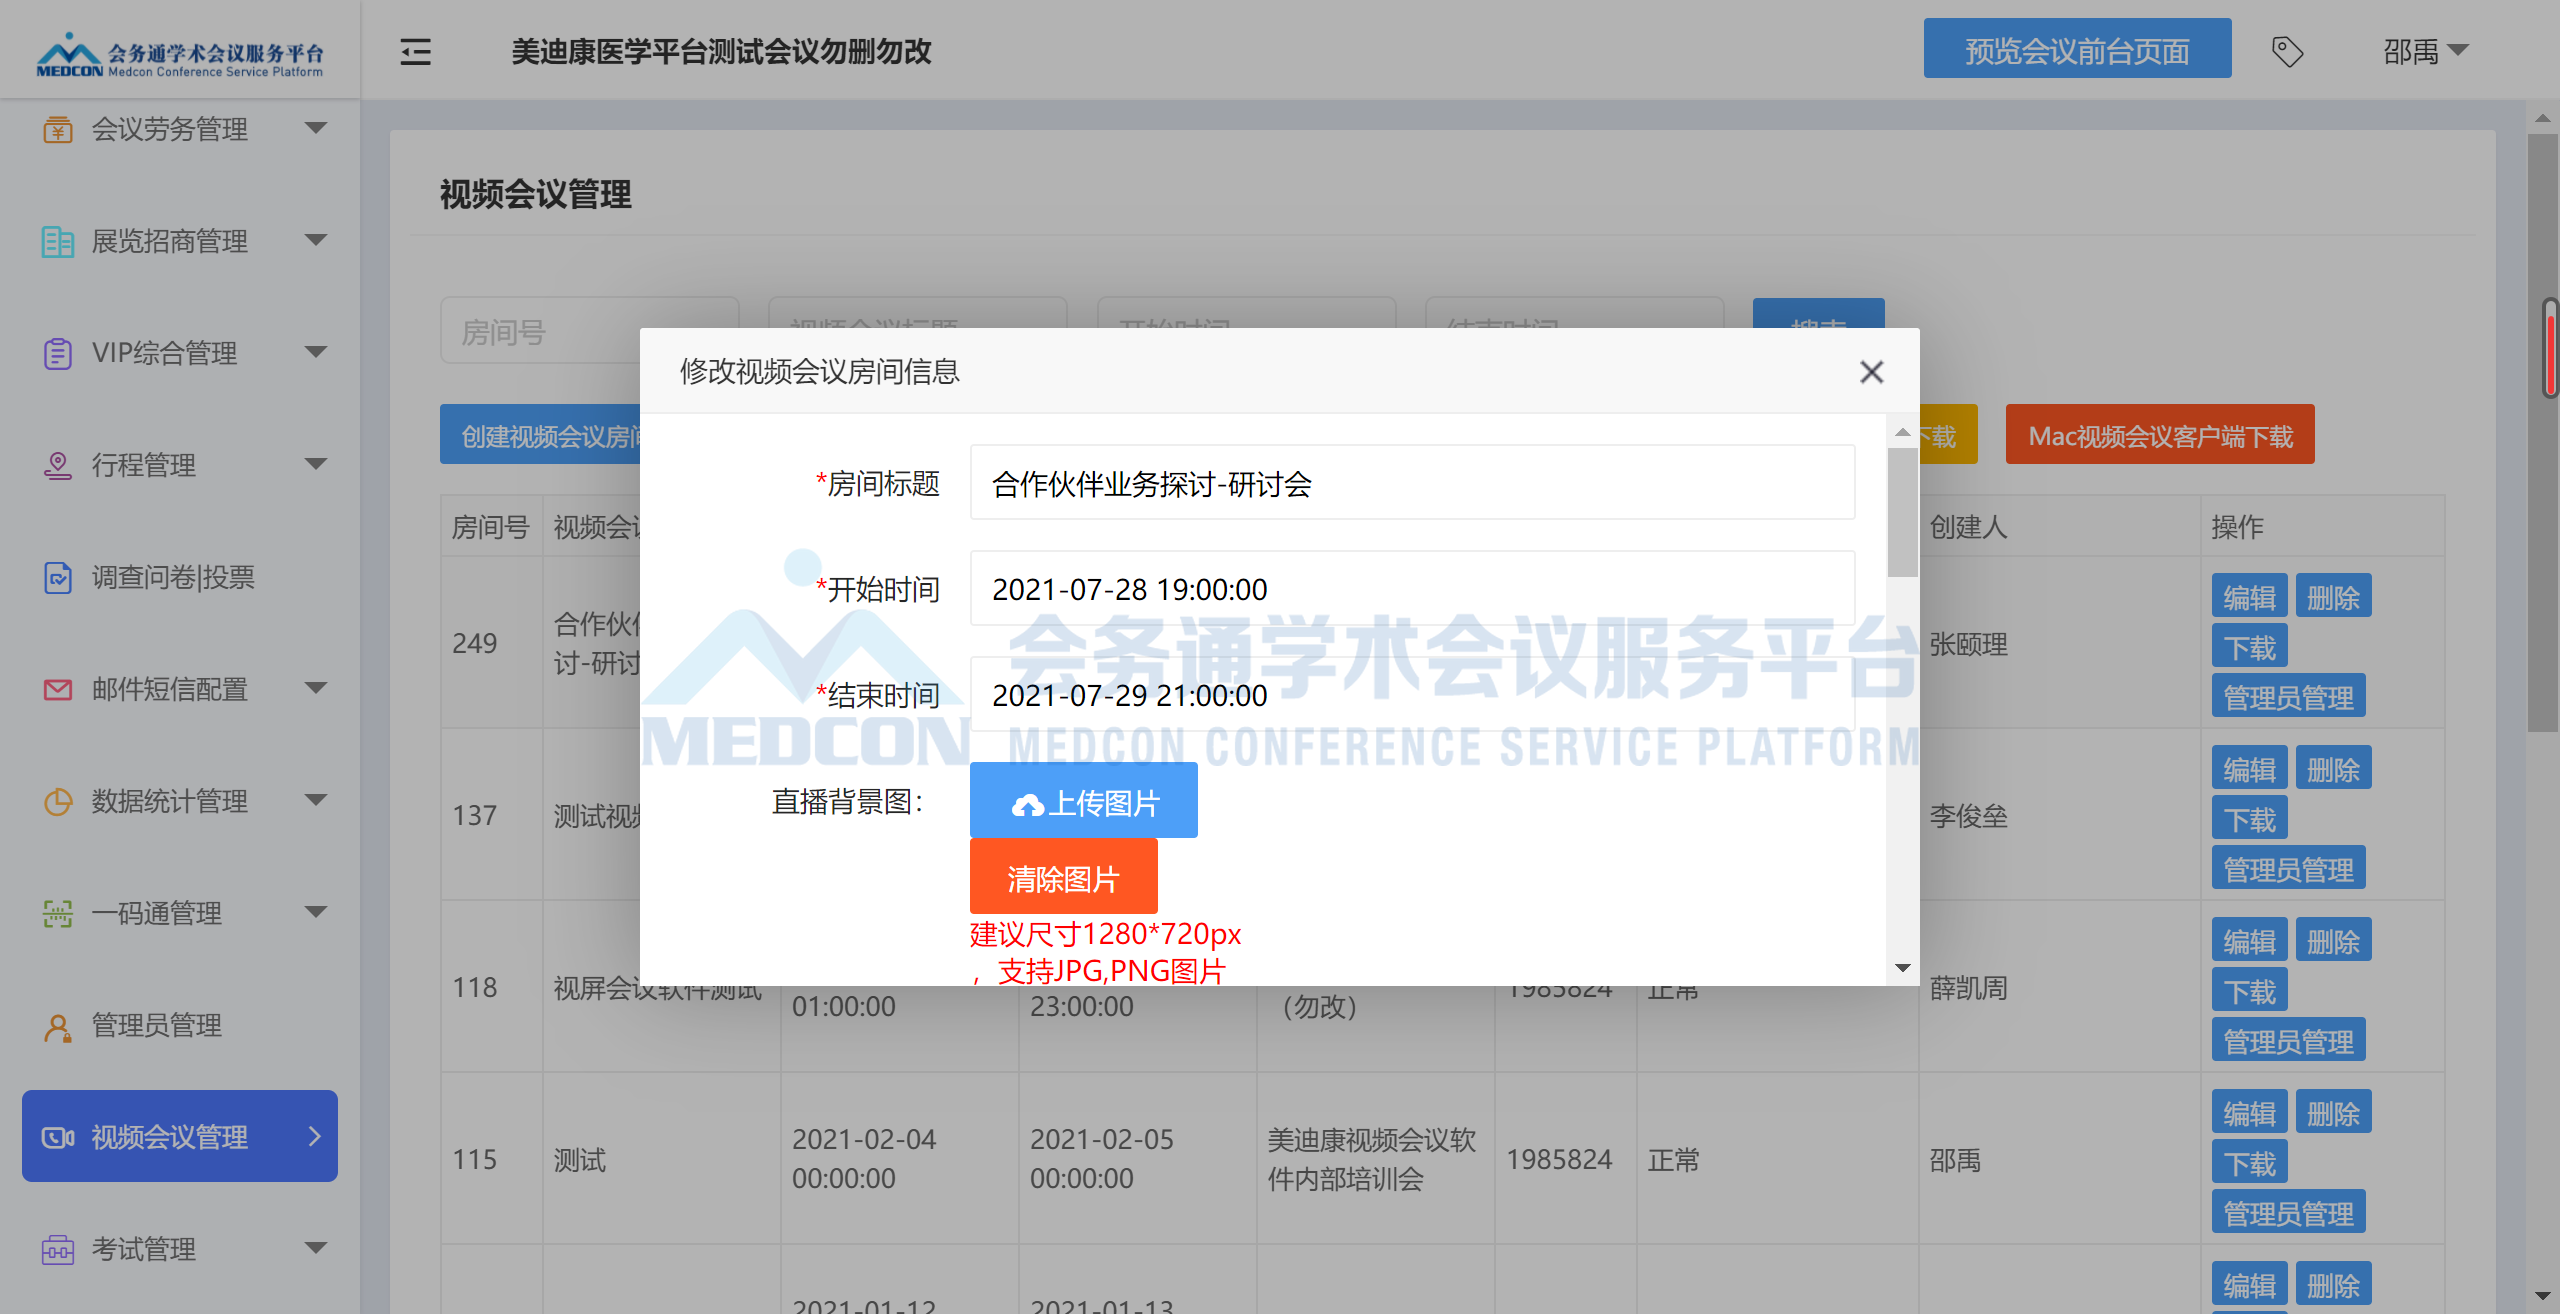2560x1314 pixels.
Task: Click the 结束时间 datetime field
Action: point(1412,695)
